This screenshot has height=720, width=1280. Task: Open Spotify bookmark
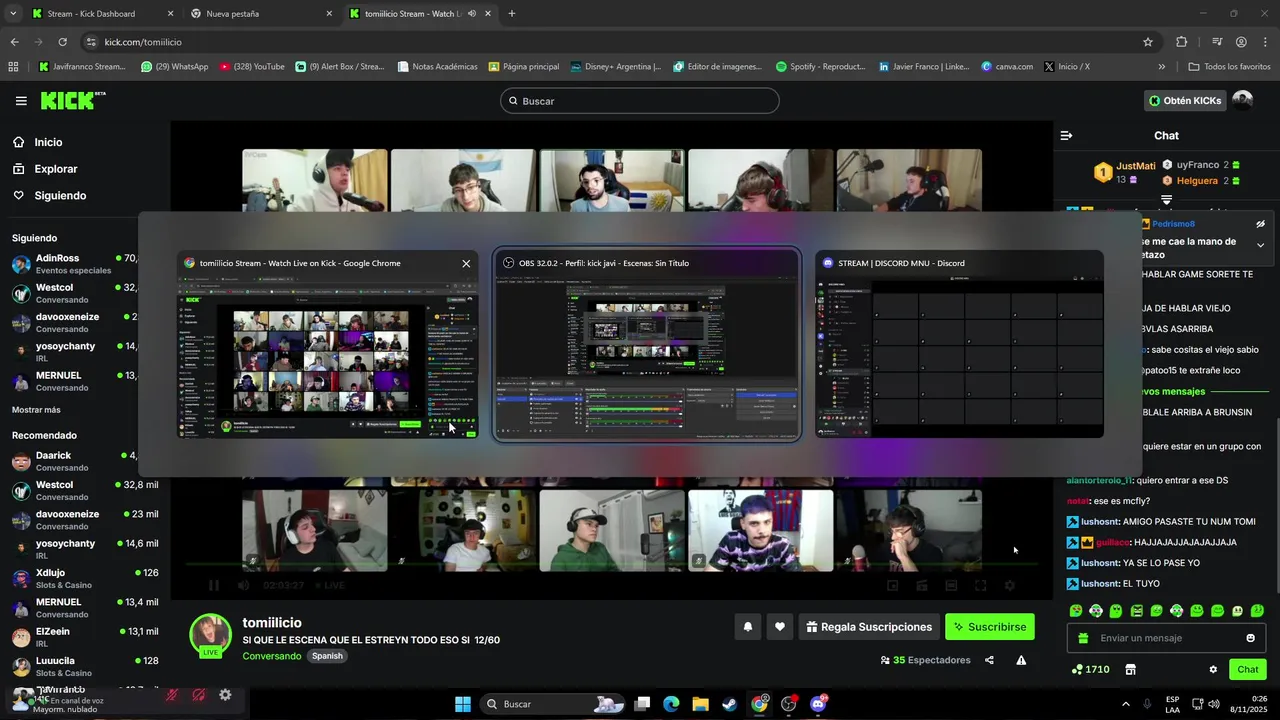(x=820, y=67)
